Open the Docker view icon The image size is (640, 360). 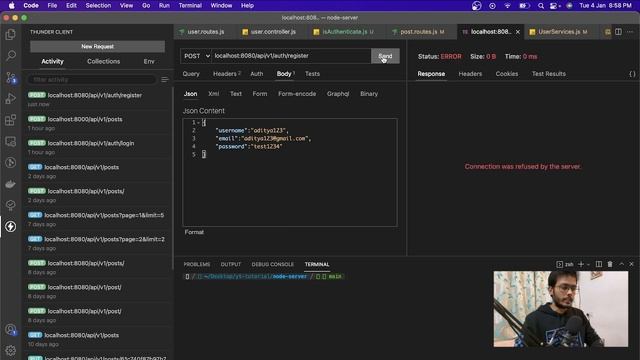[x=11, y=184]
